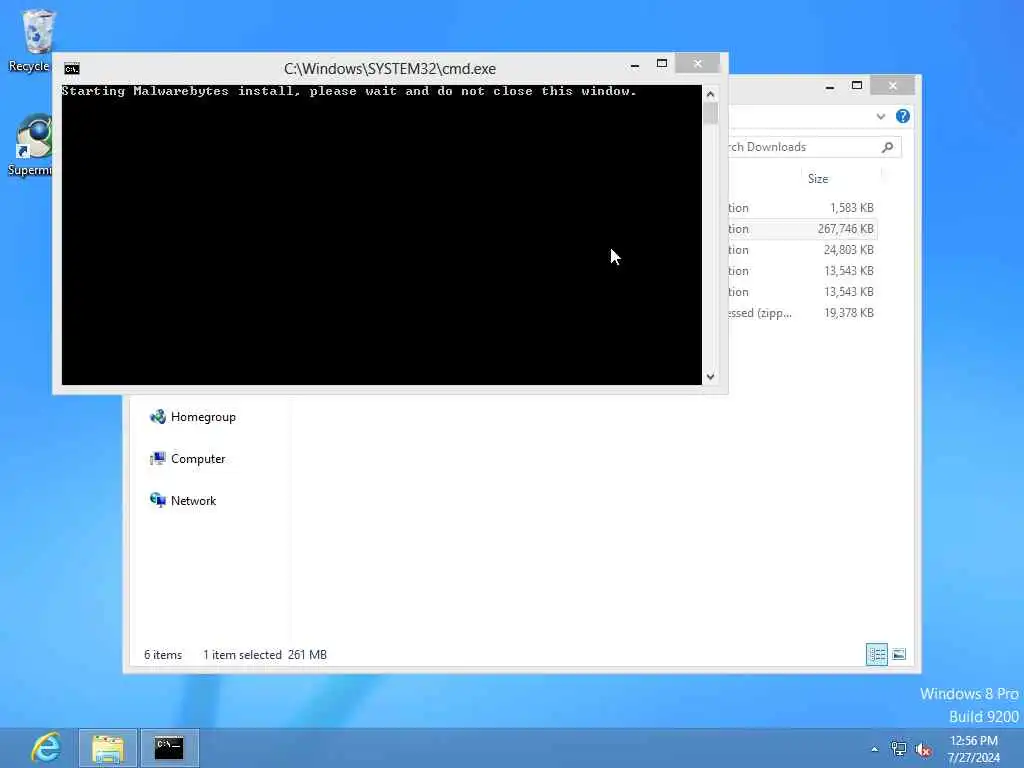Minimize the Downloads Explorer window
Viewport: 1024px width, 768px height.
coord(829,86)
